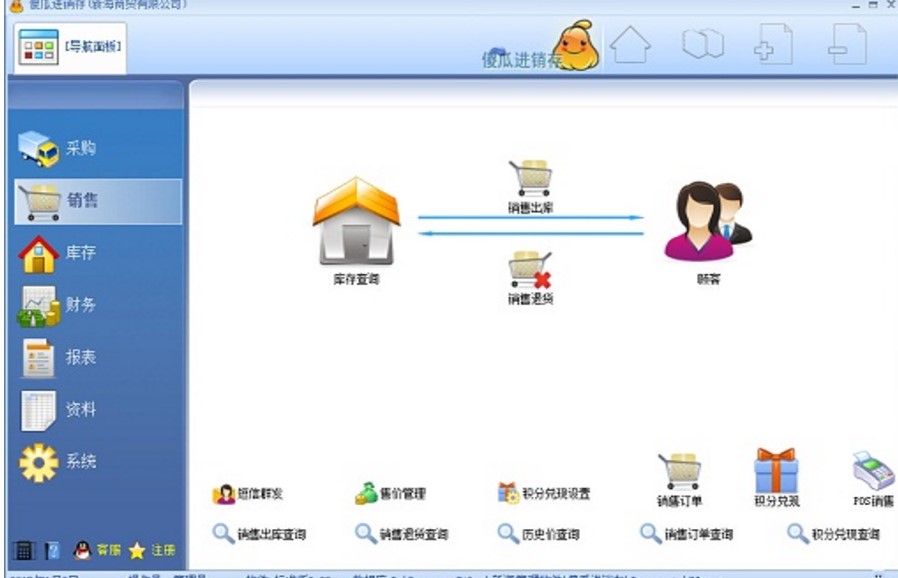Viewport: 898px width, 578px height.
Task: Open the calculator icon at sidebar bottom
Action: point(23,551)
